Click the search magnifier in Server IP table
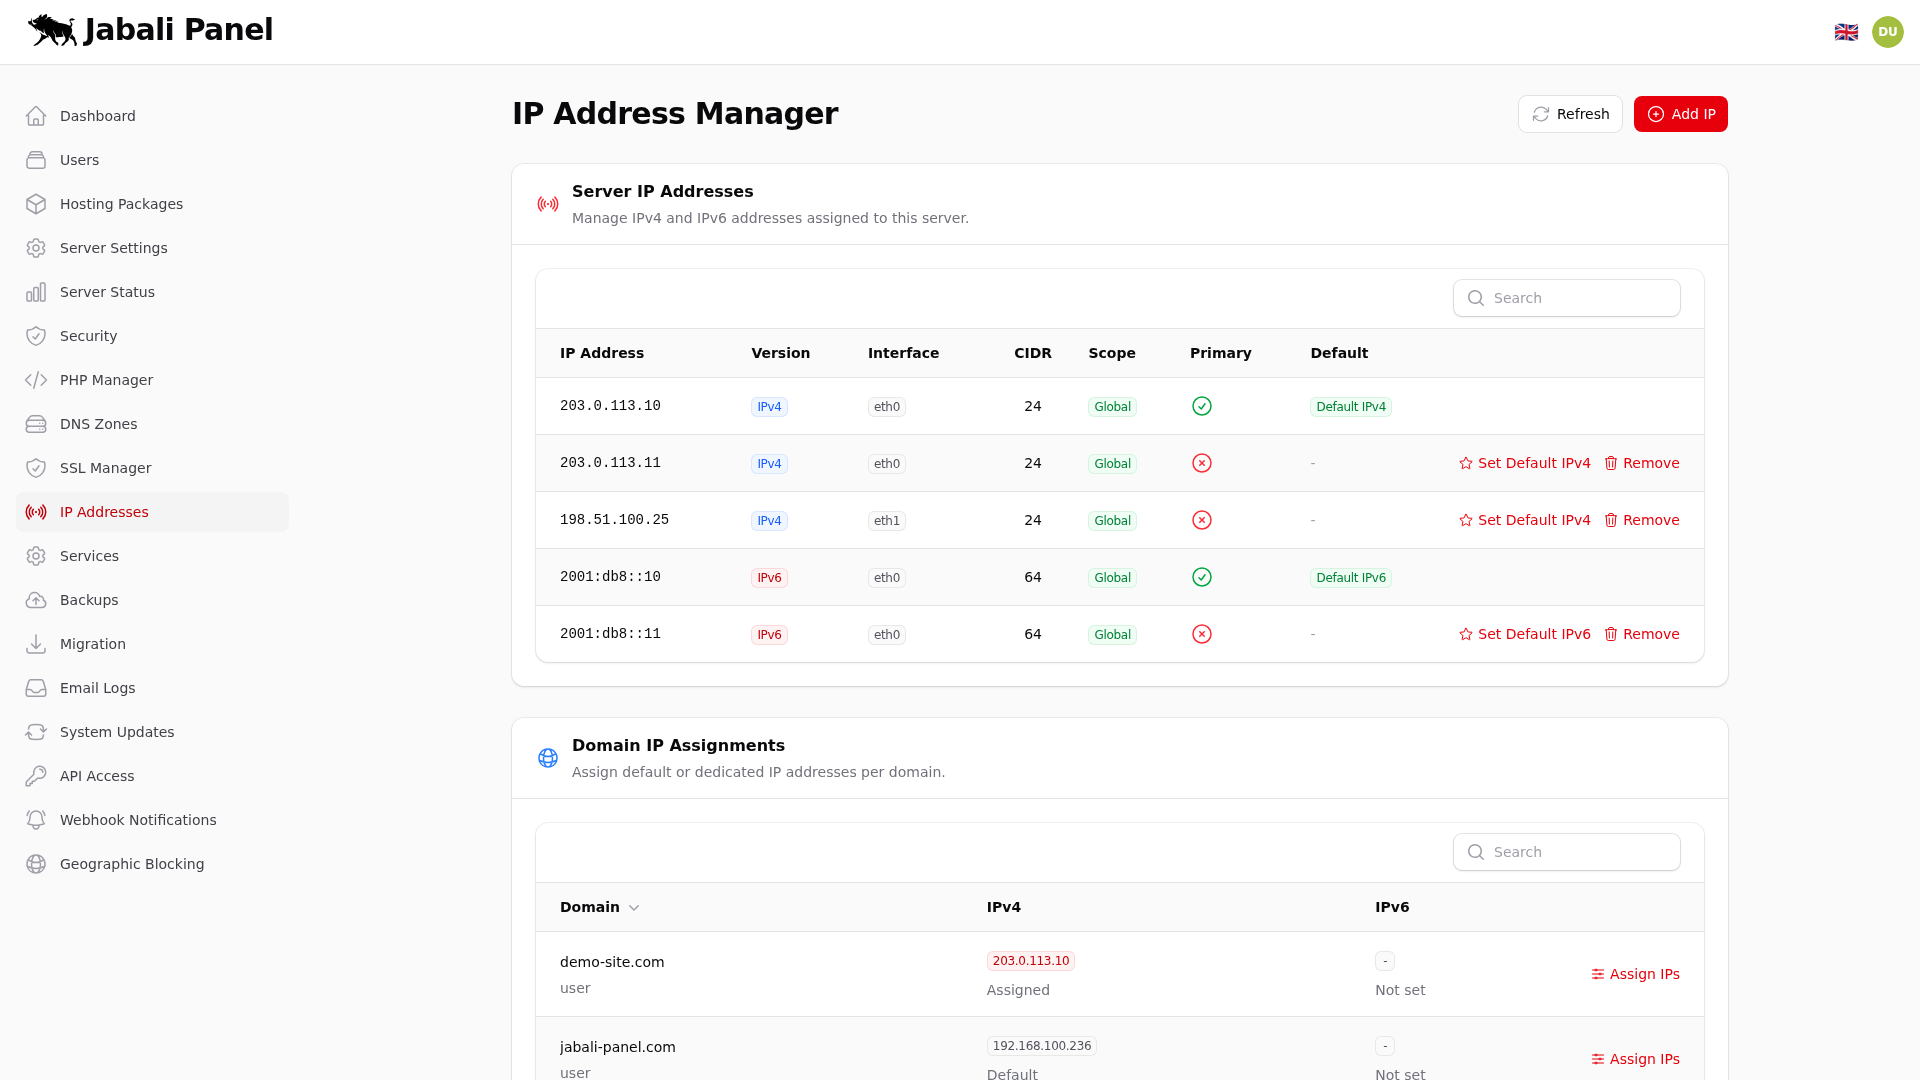This screenshot has width=1920, height=1080. click(1476, 298)
